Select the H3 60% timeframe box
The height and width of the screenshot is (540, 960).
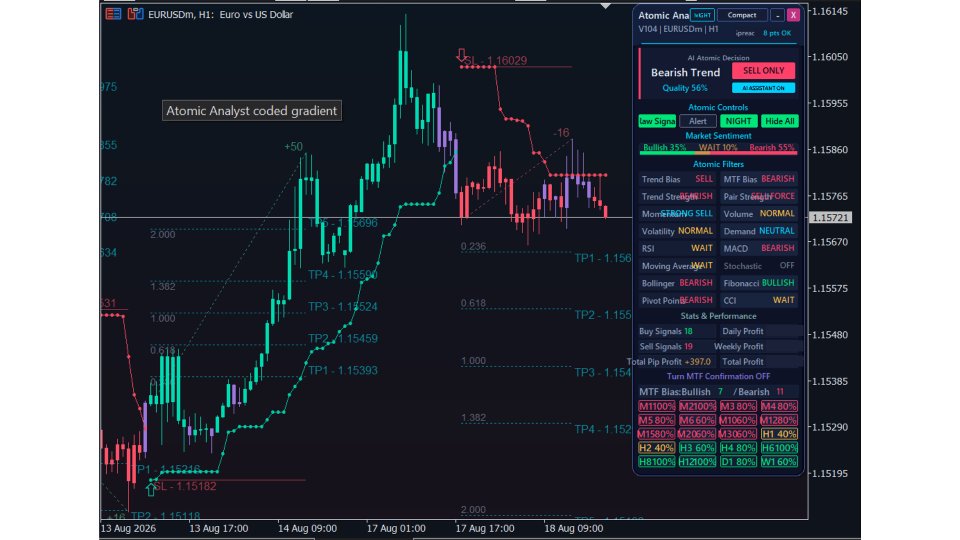point(697,448)
